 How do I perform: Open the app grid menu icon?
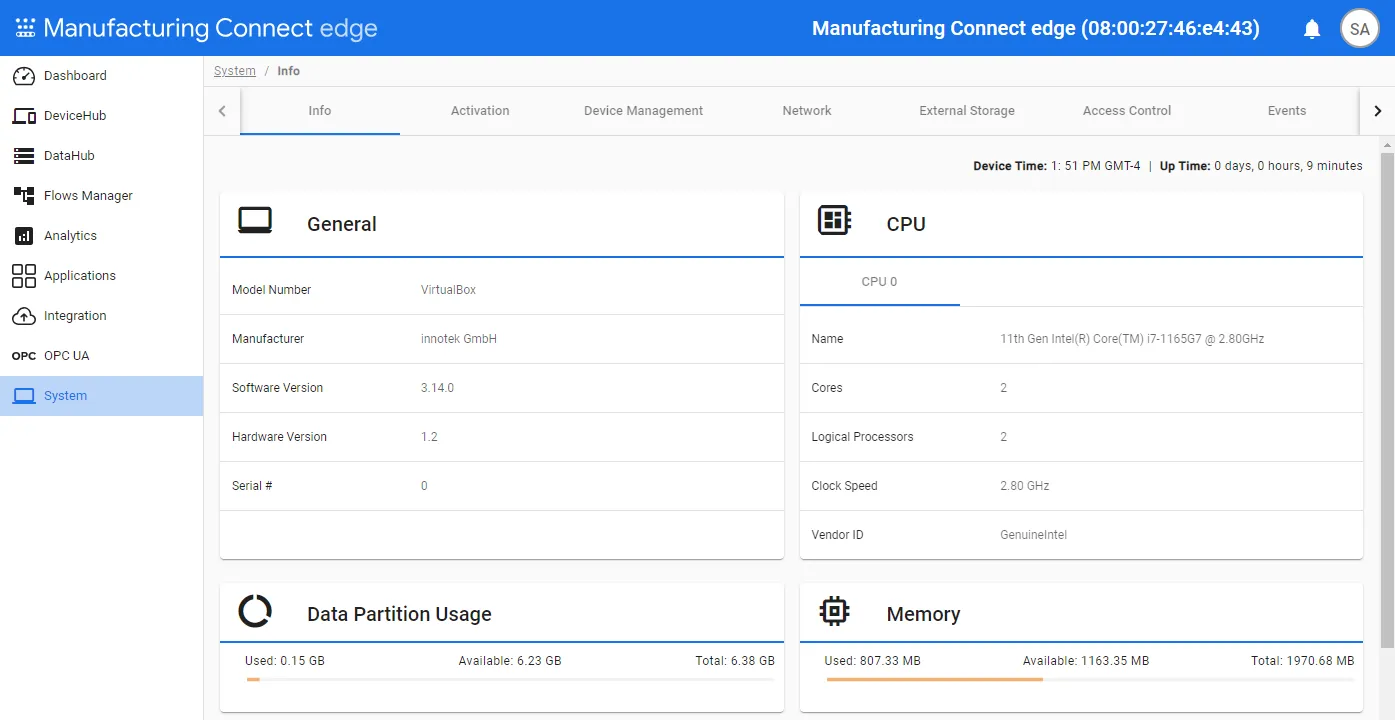coord(25,28)
